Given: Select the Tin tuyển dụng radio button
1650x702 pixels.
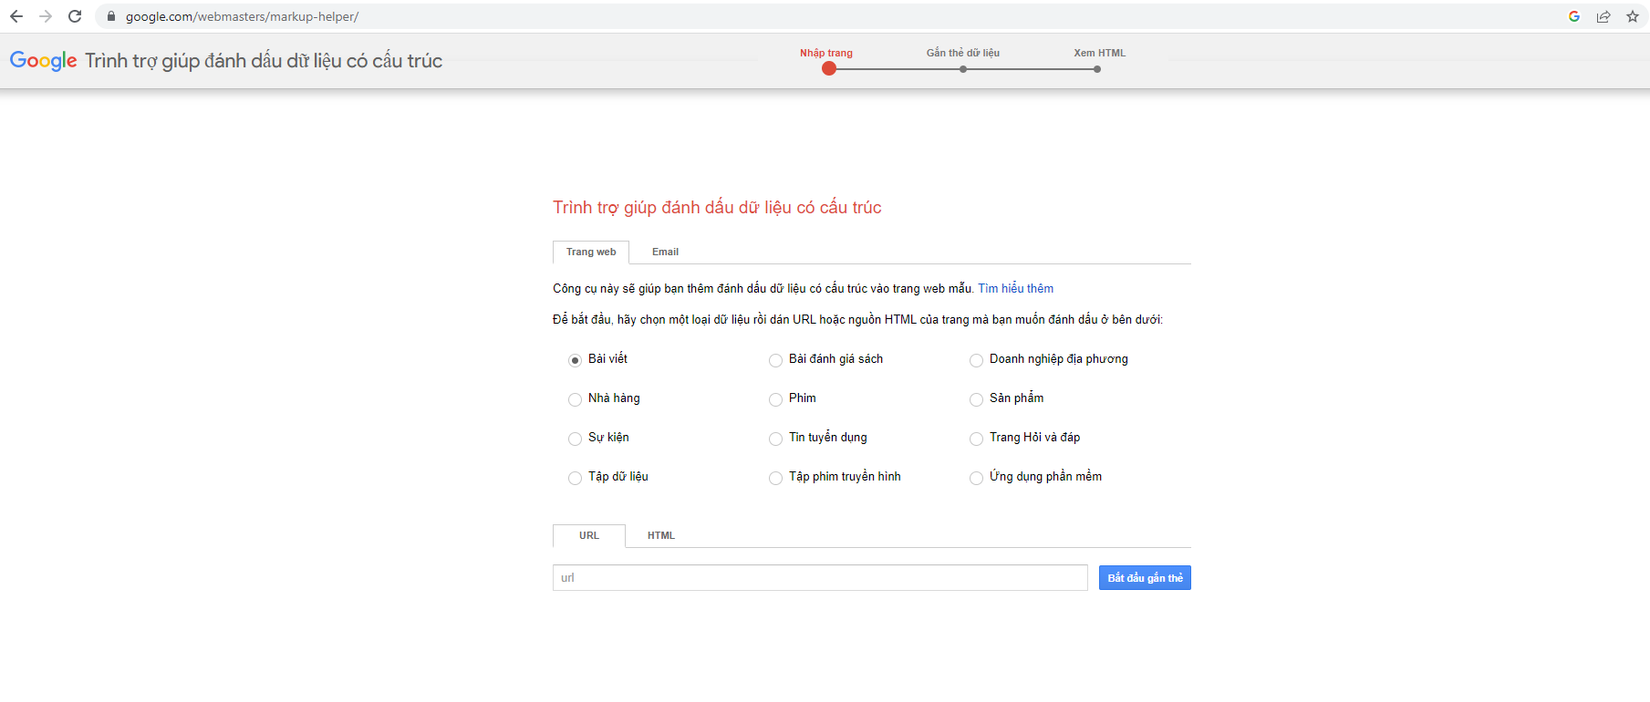Looking at the screenshot, I should coord(775,438).
